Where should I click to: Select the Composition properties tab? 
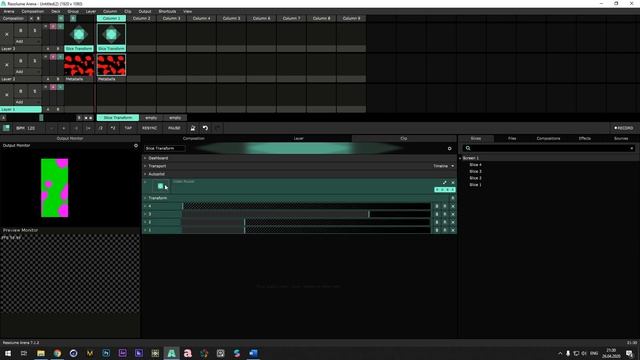click(194, 138)
